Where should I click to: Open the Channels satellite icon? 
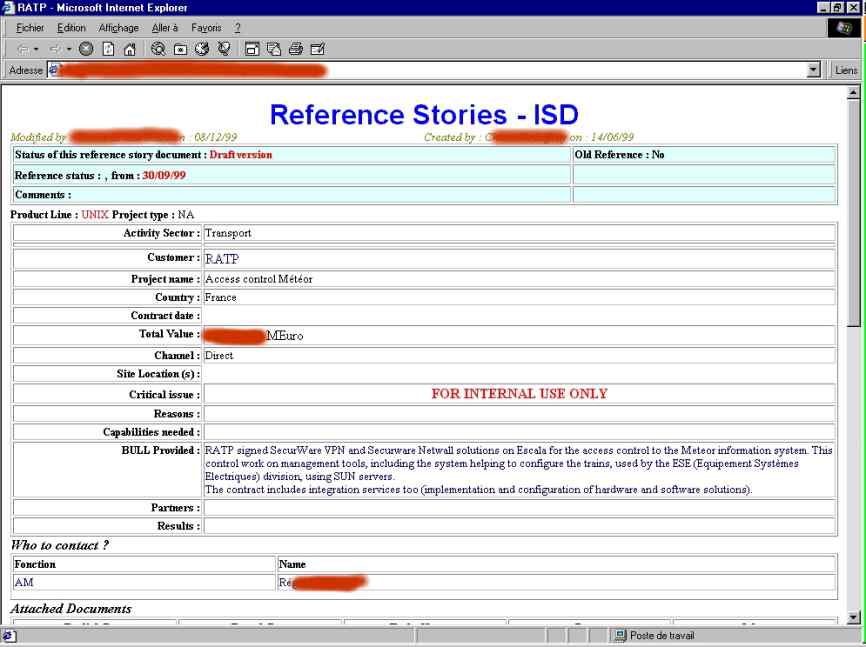pos(224,49)
